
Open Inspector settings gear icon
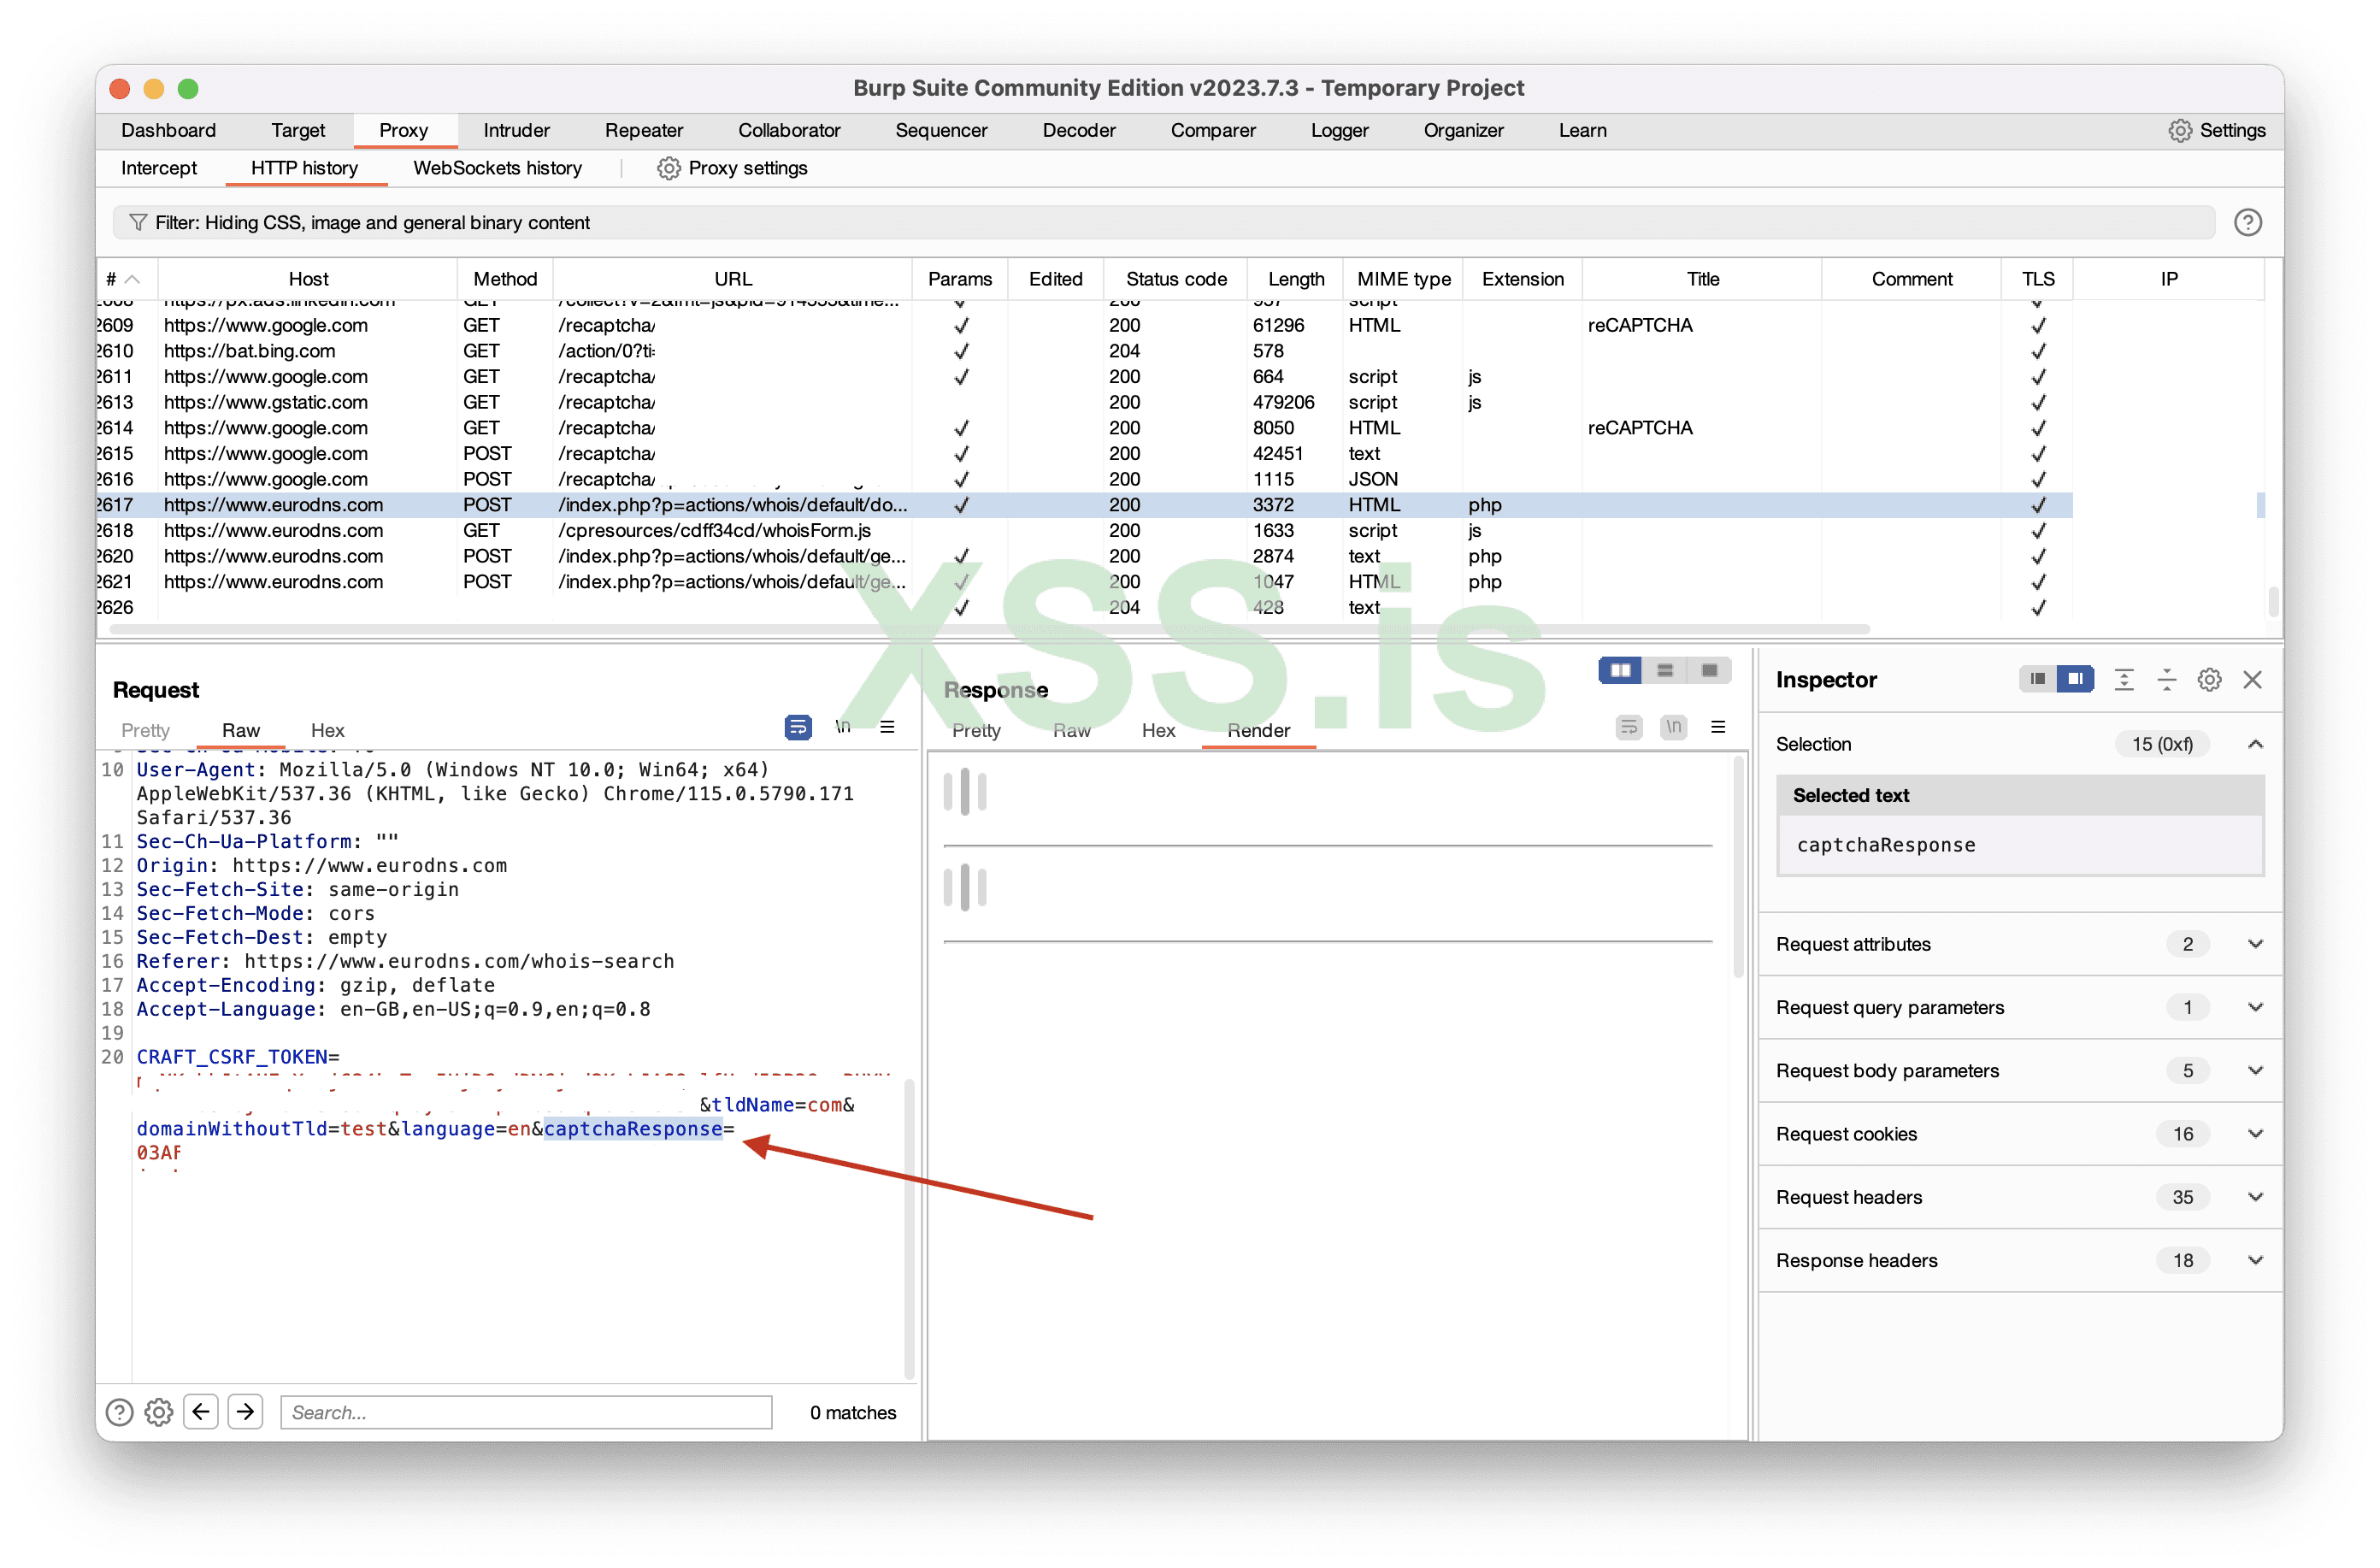coord(2209,680)
